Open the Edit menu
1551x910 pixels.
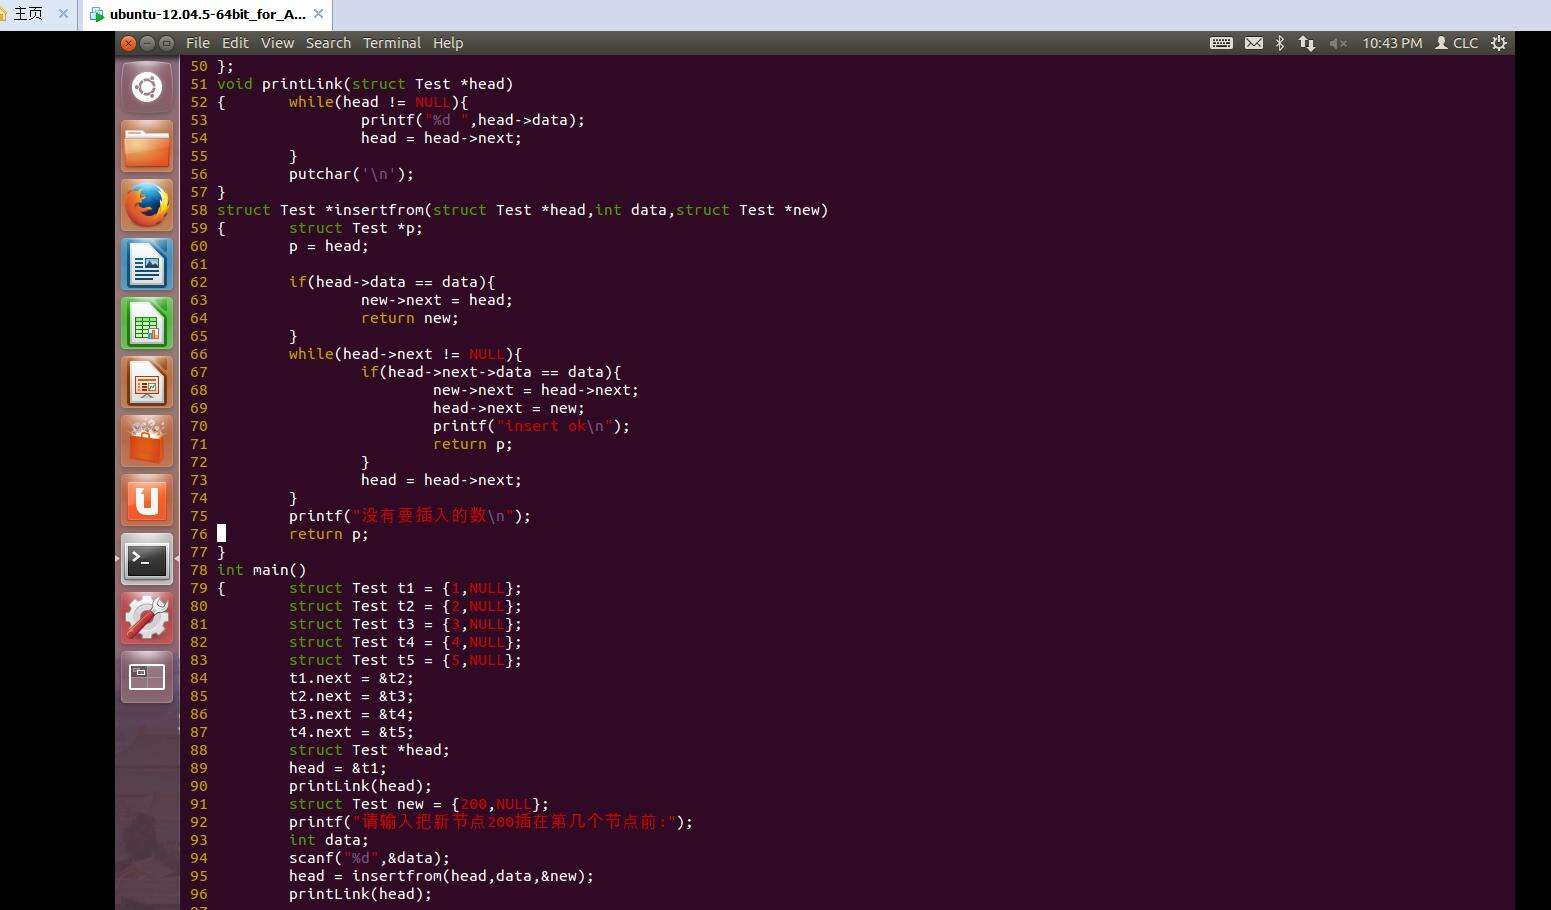tap(235, 43)
